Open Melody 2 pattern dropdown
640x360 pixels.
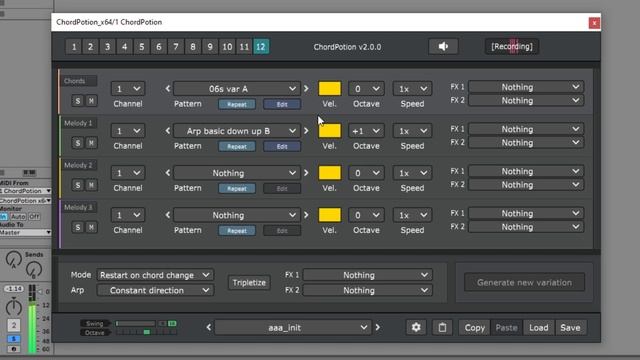click(237, 173)
